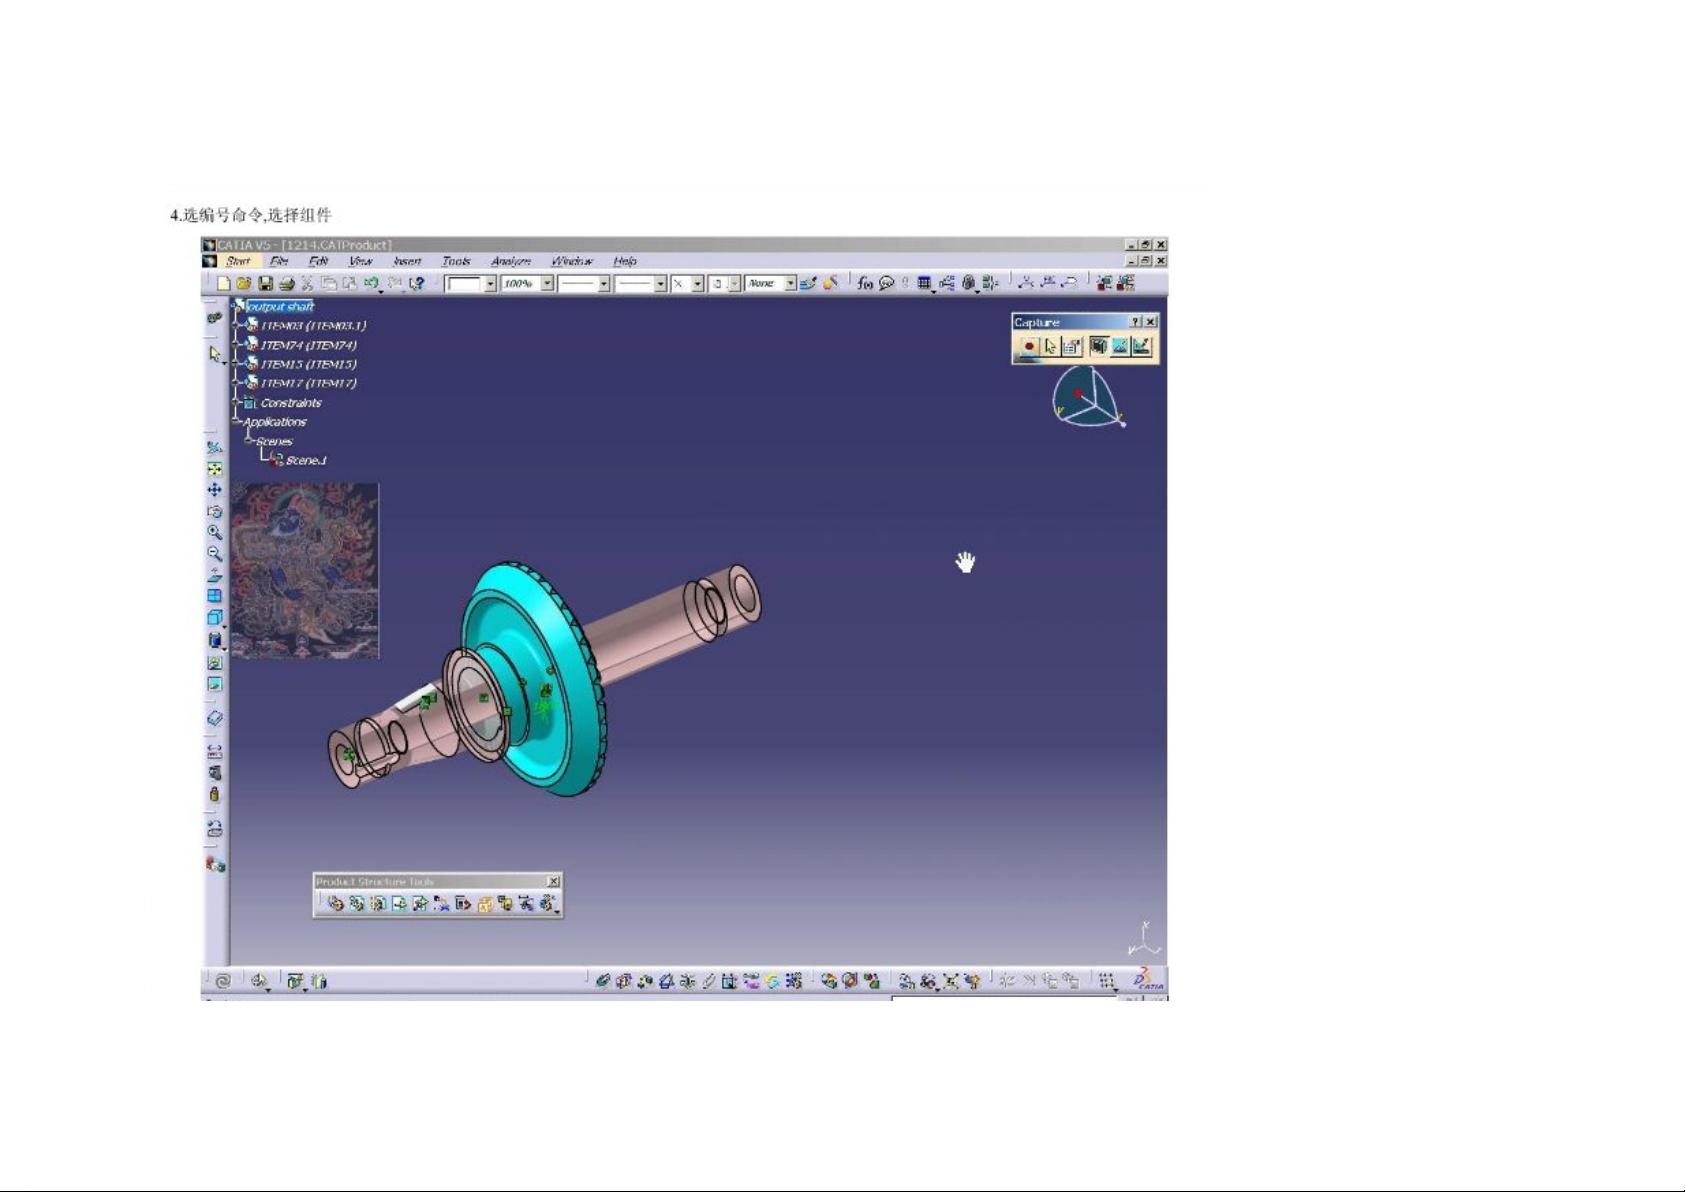Click the Print icon in the top toolbar
The height and width of the screenshot is (1192, 1685).
287,284
